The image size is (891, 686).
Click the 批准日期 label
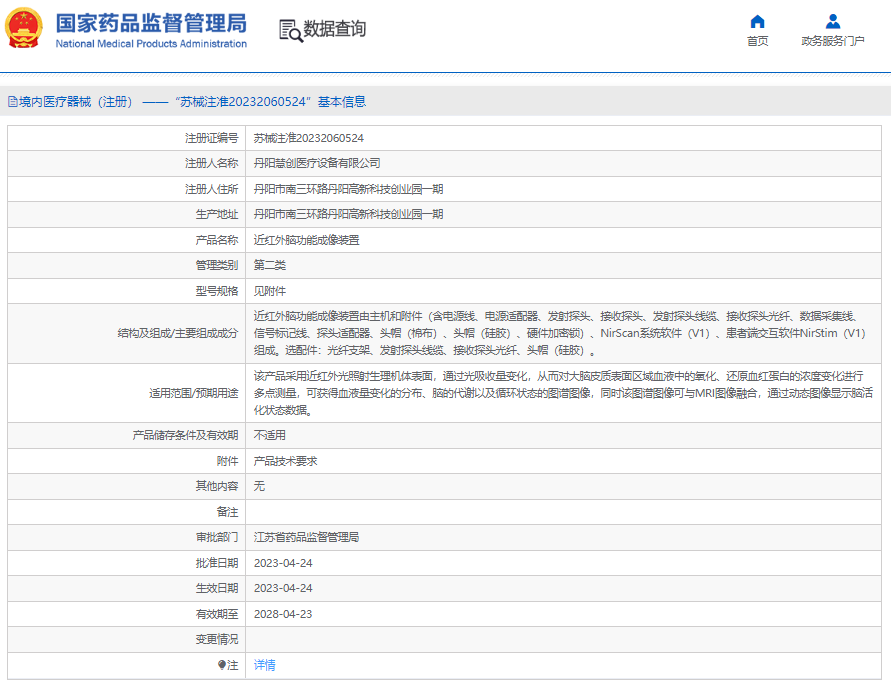[x=216, y=563]
